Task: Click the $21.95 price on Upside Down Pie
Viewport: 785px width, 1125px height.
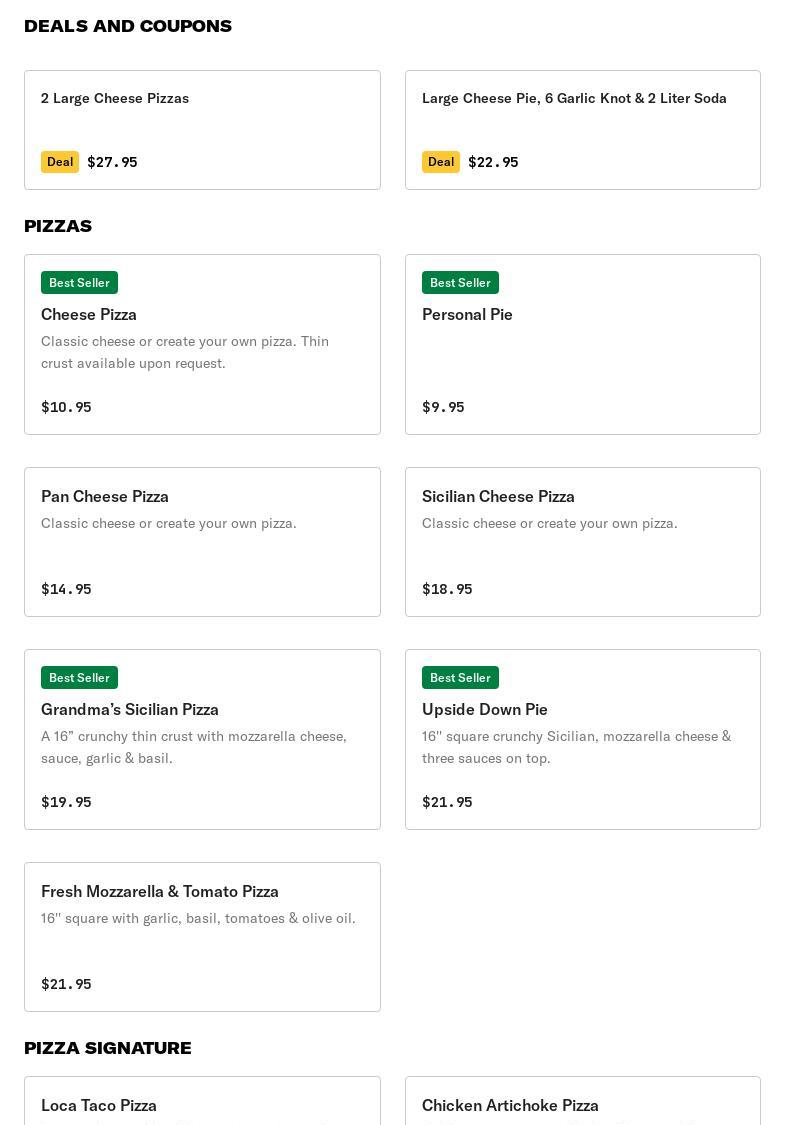Action: pyautogui.click(x=447, y=802)
